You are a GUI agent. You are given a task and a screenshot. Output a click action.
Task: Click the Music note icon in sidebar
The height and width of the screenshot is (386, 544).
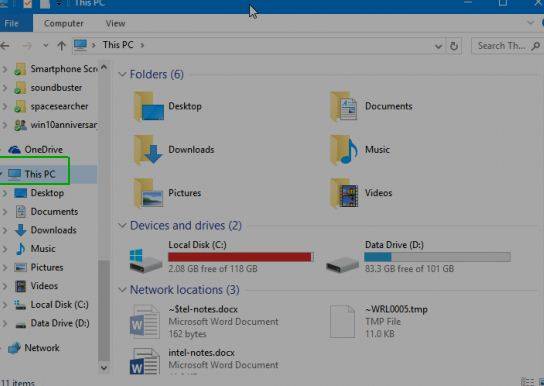pos(20,249)
